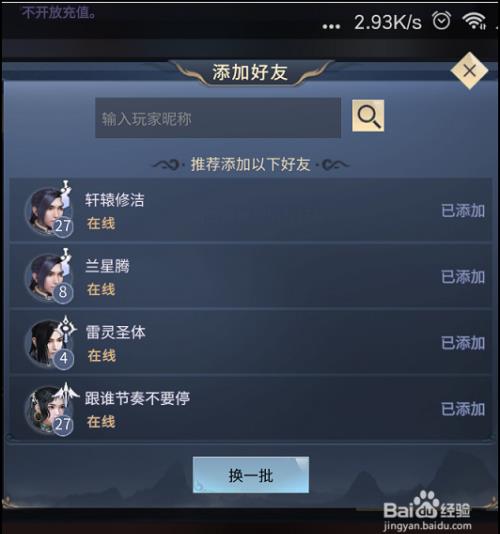This screenshot has width=500, height=534.
Task: Click 已添加 next to 兰星腾
Action: pos(463,277)
